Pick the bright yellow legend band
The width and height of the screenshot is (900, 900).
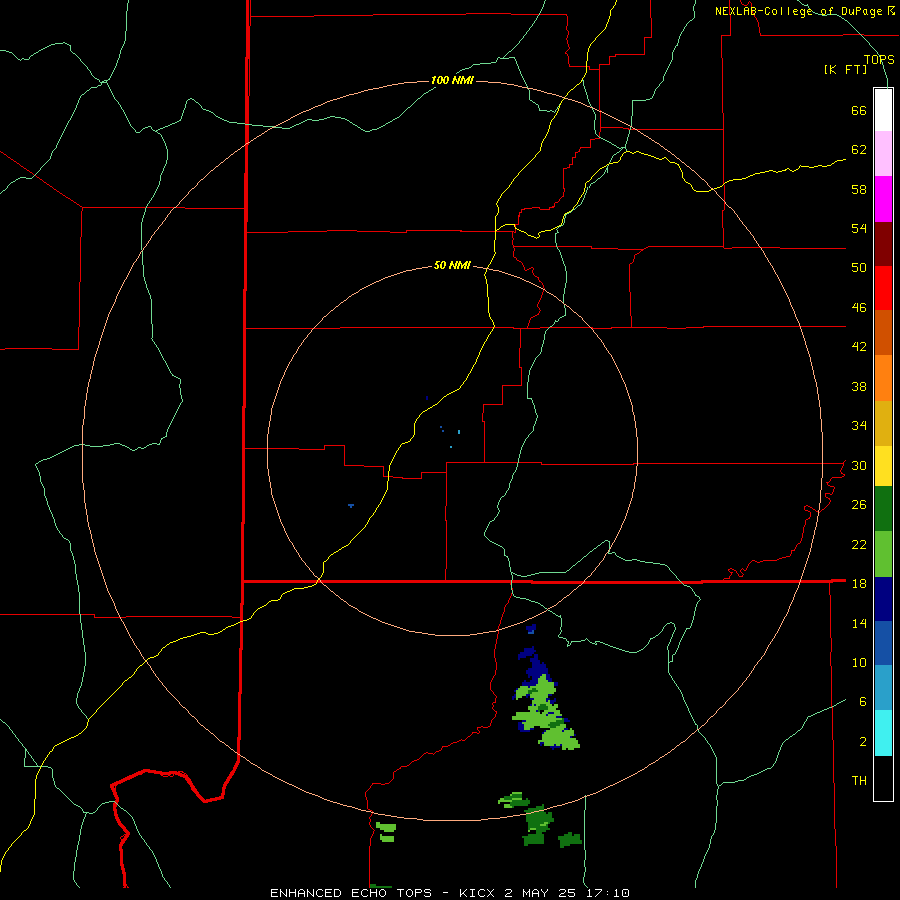[883, 466]
